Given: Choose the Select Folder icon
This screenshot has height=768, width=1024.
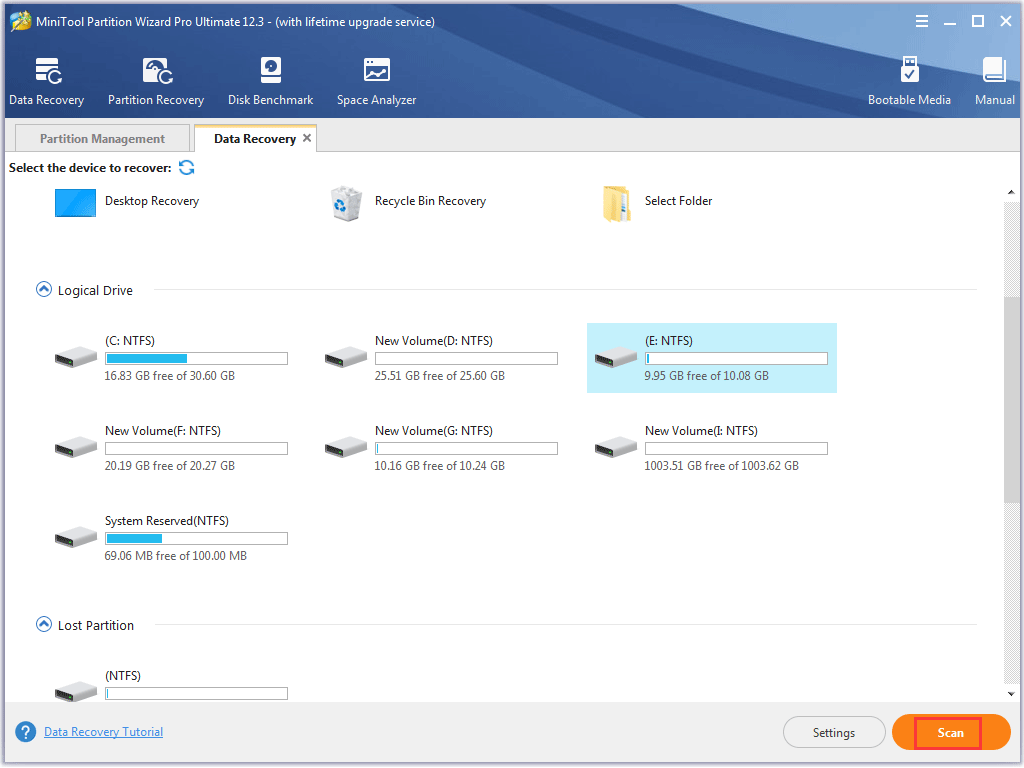Looking at the screenshot, I should coord(616,204).
